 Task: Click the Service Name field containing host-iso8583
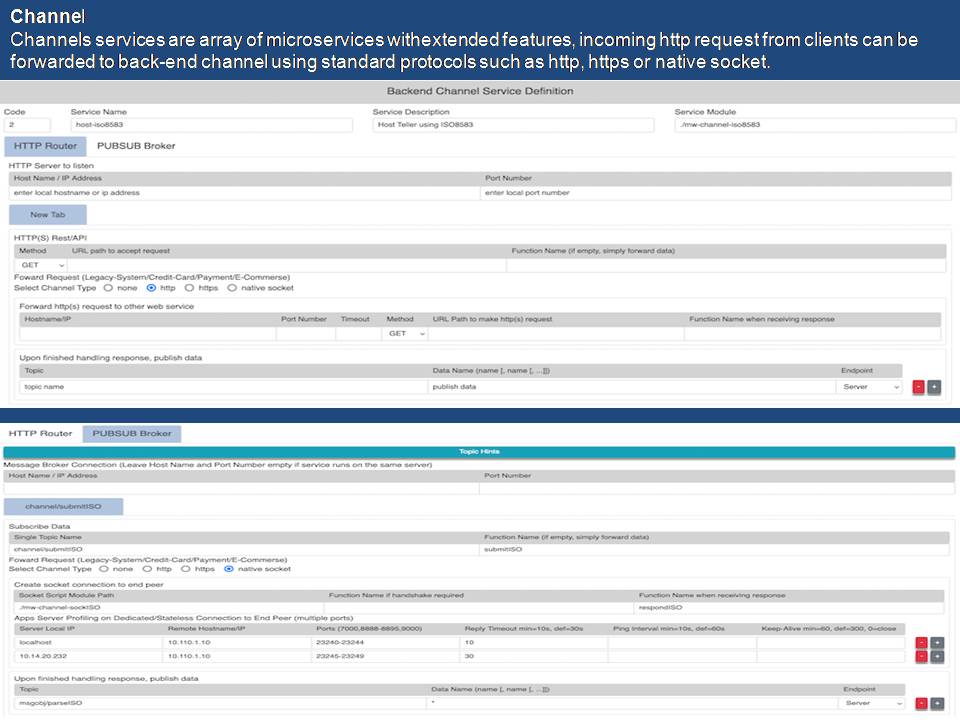coord(211,126)
